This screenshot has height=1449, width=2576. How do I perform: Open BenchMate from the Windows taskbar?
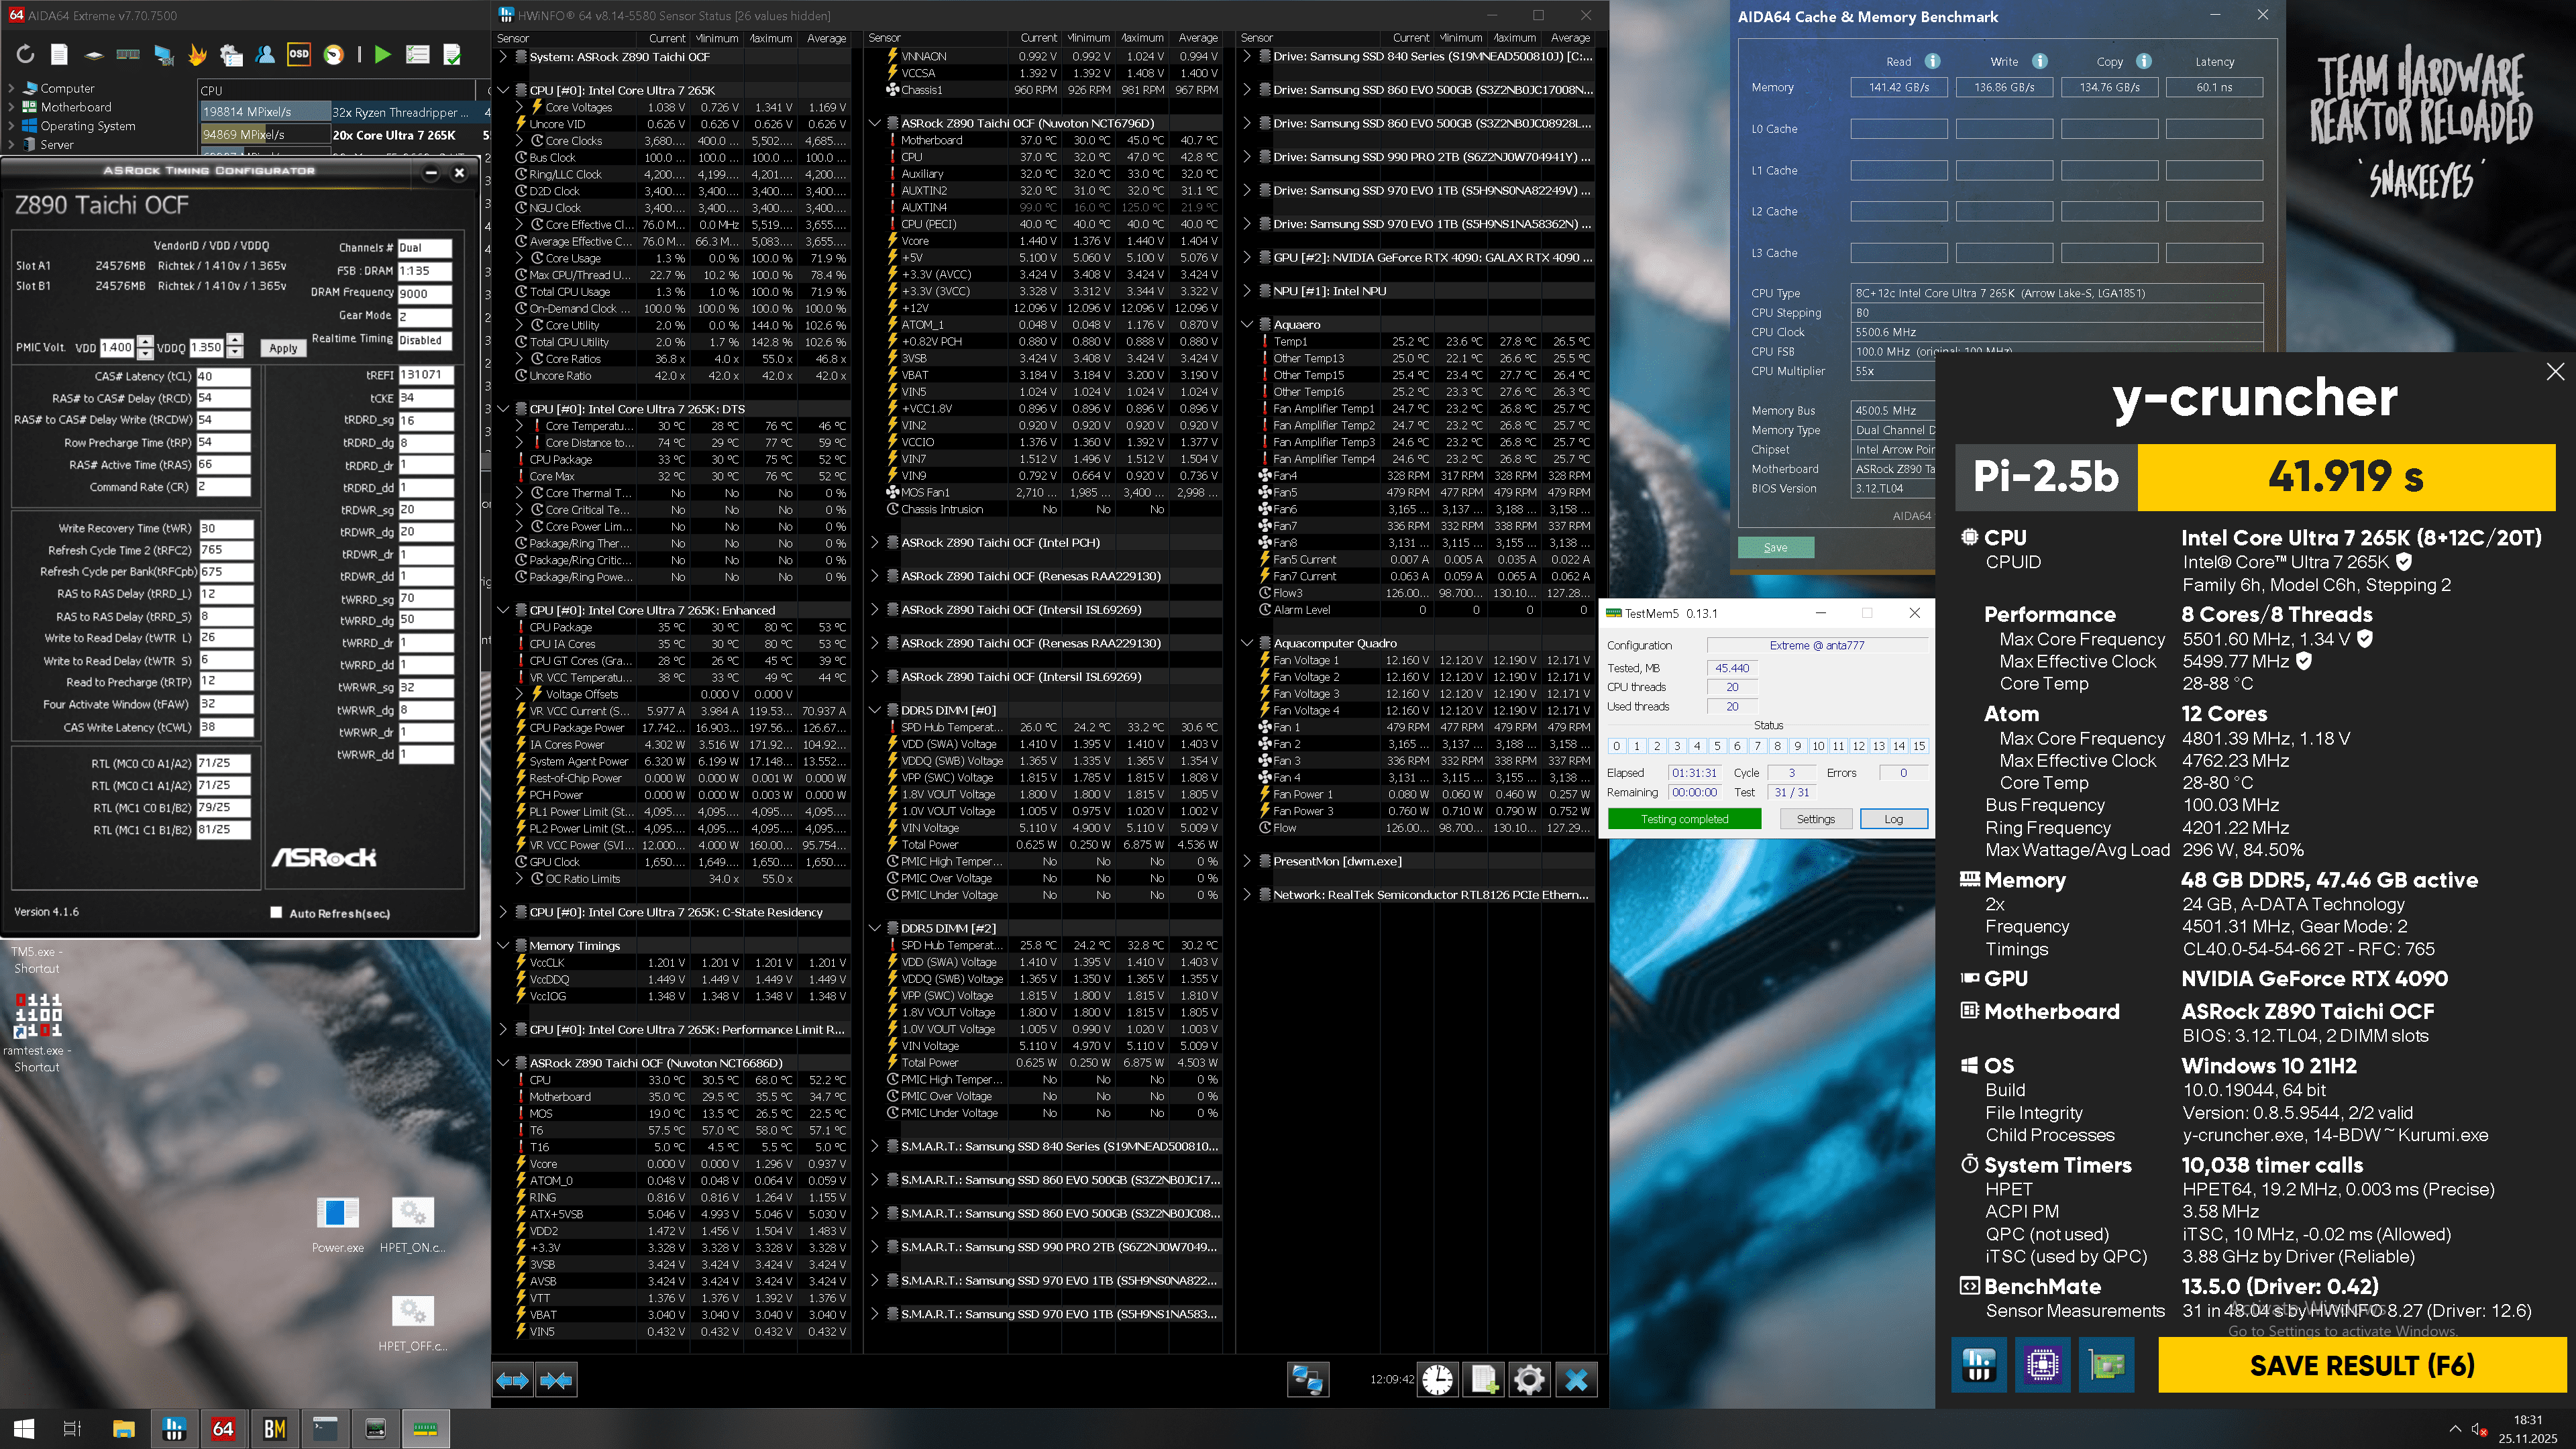[274, 1428]
